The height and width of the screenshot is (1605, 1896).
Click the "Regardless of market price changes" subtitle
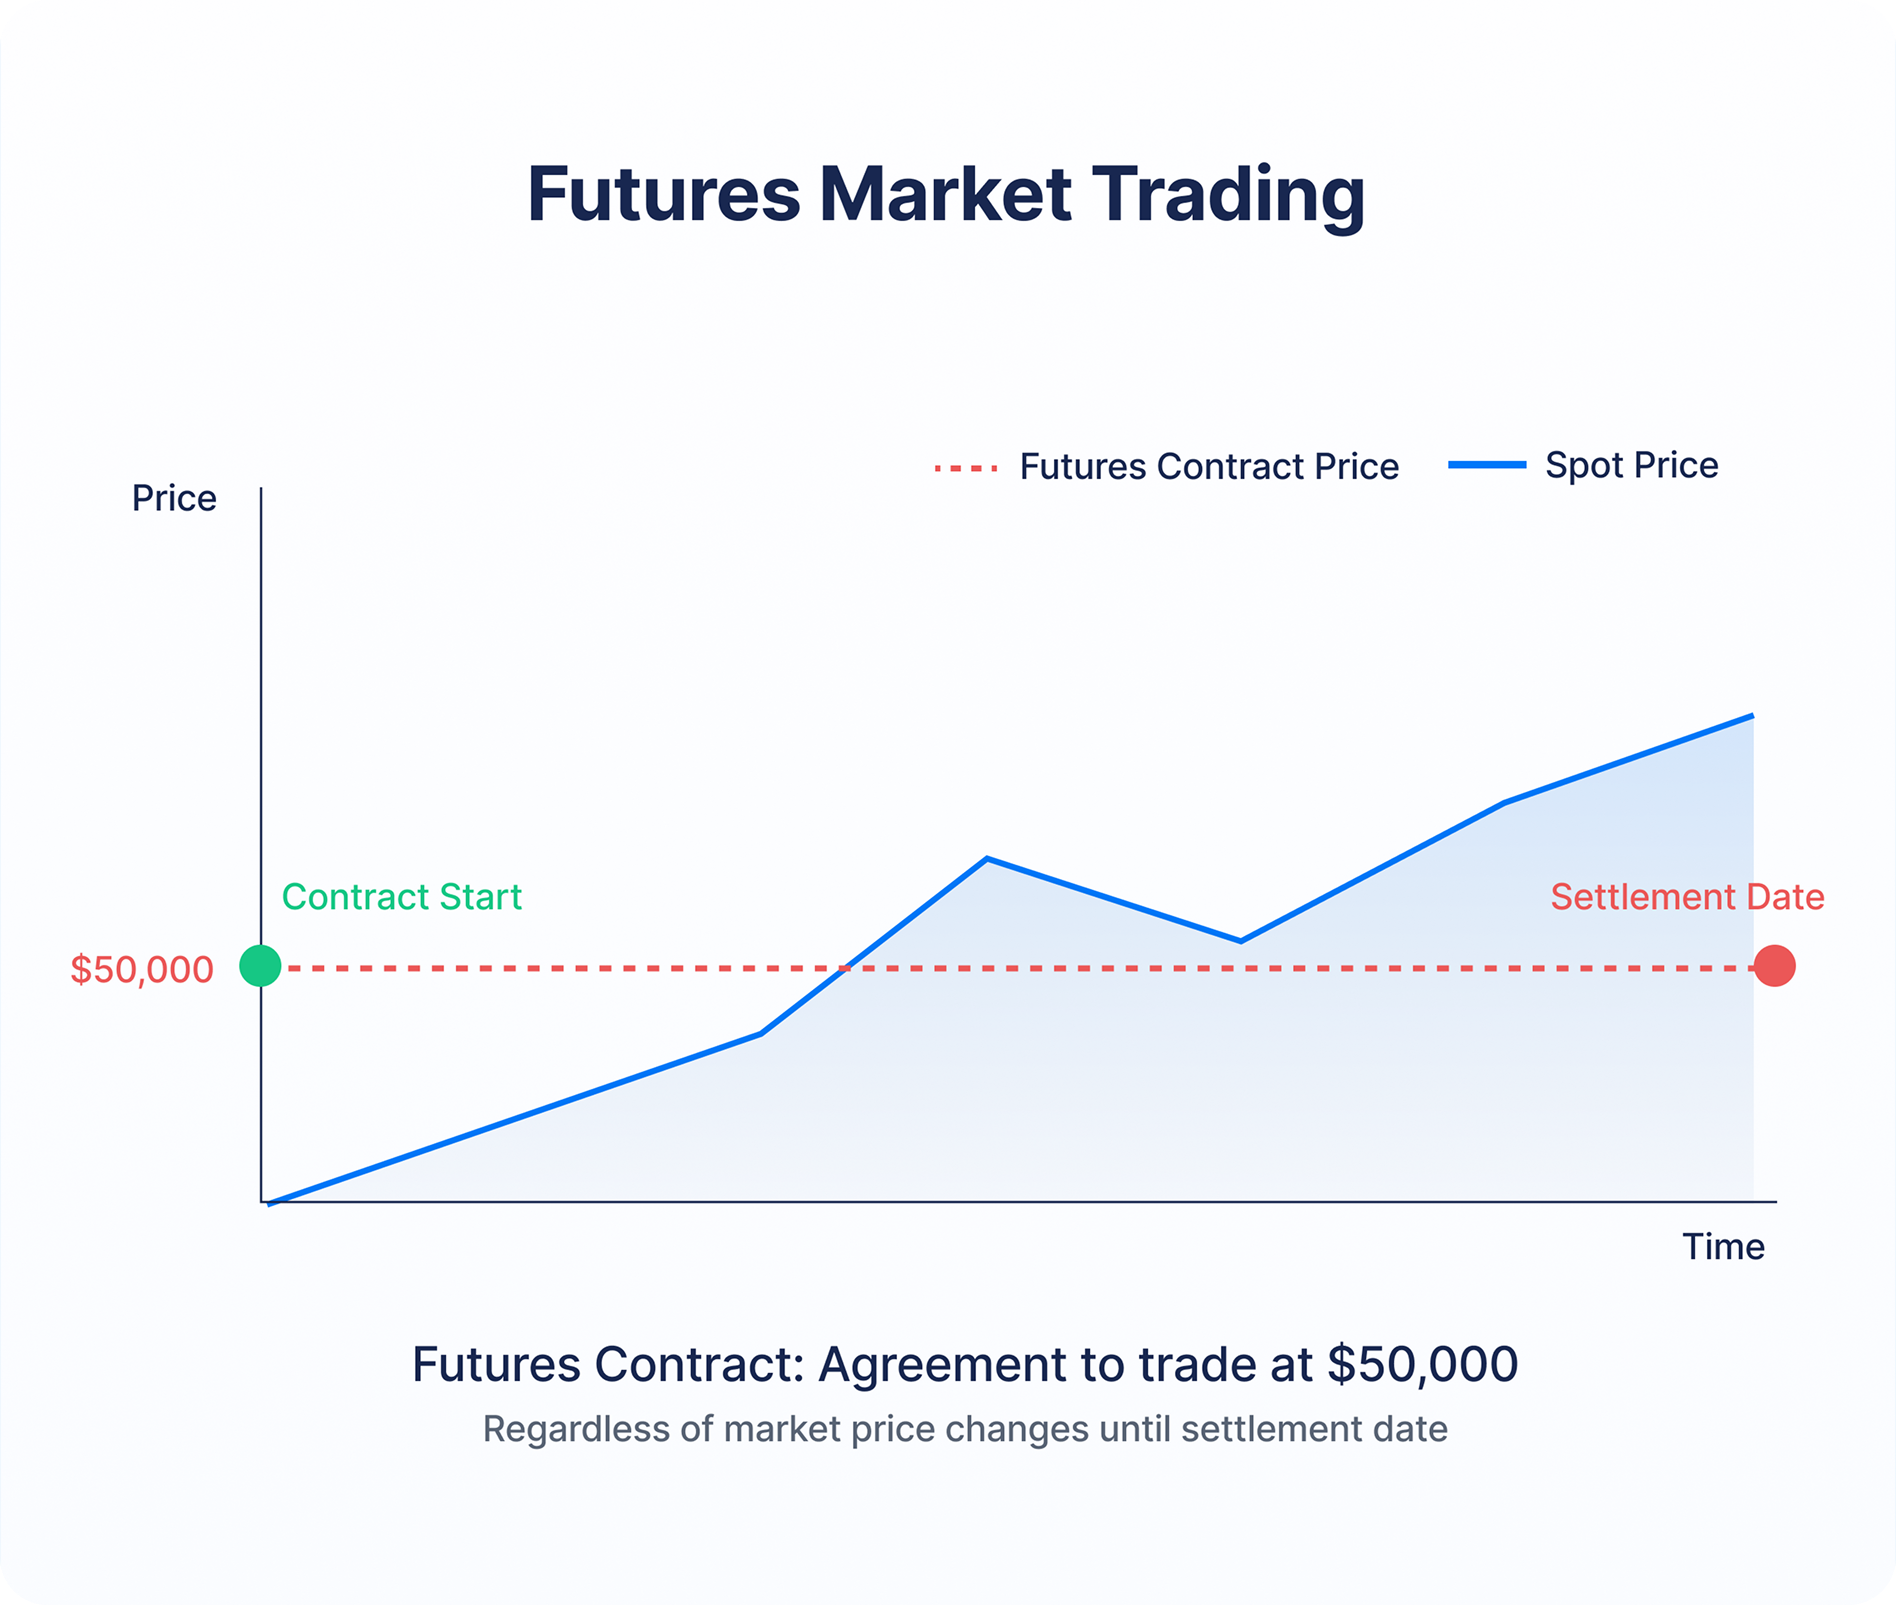(965, 1430)
